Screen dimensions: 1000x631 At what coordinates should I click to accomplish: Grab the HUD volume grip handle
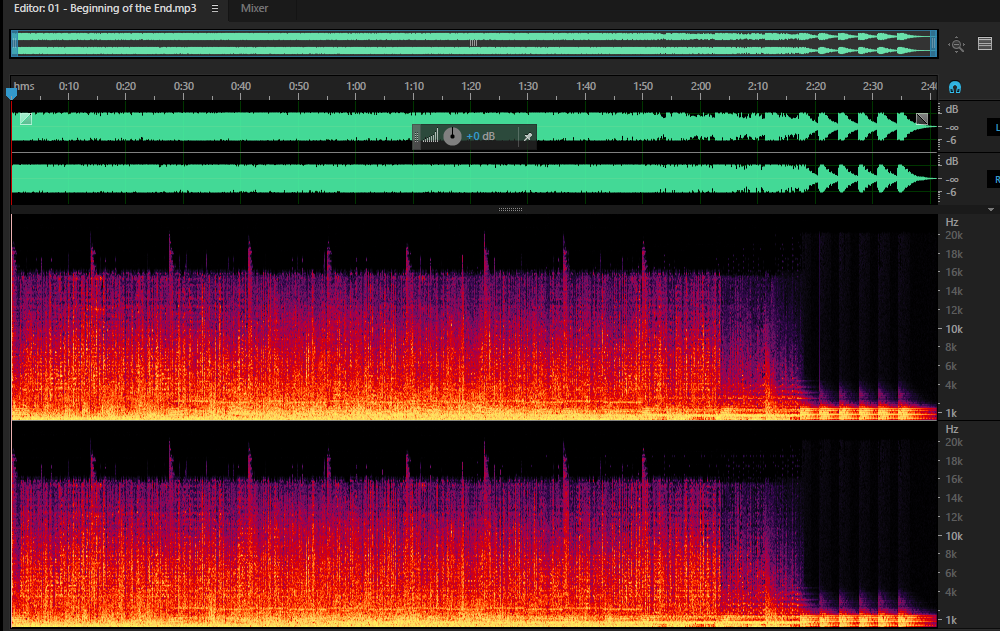416,136
